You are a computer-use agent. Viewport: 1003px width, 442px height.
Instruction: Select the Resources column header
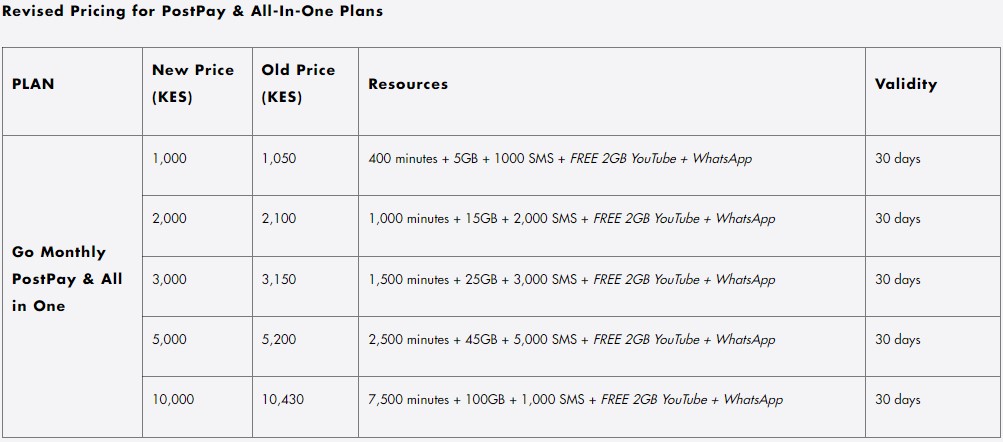click(x=408, y=84)
